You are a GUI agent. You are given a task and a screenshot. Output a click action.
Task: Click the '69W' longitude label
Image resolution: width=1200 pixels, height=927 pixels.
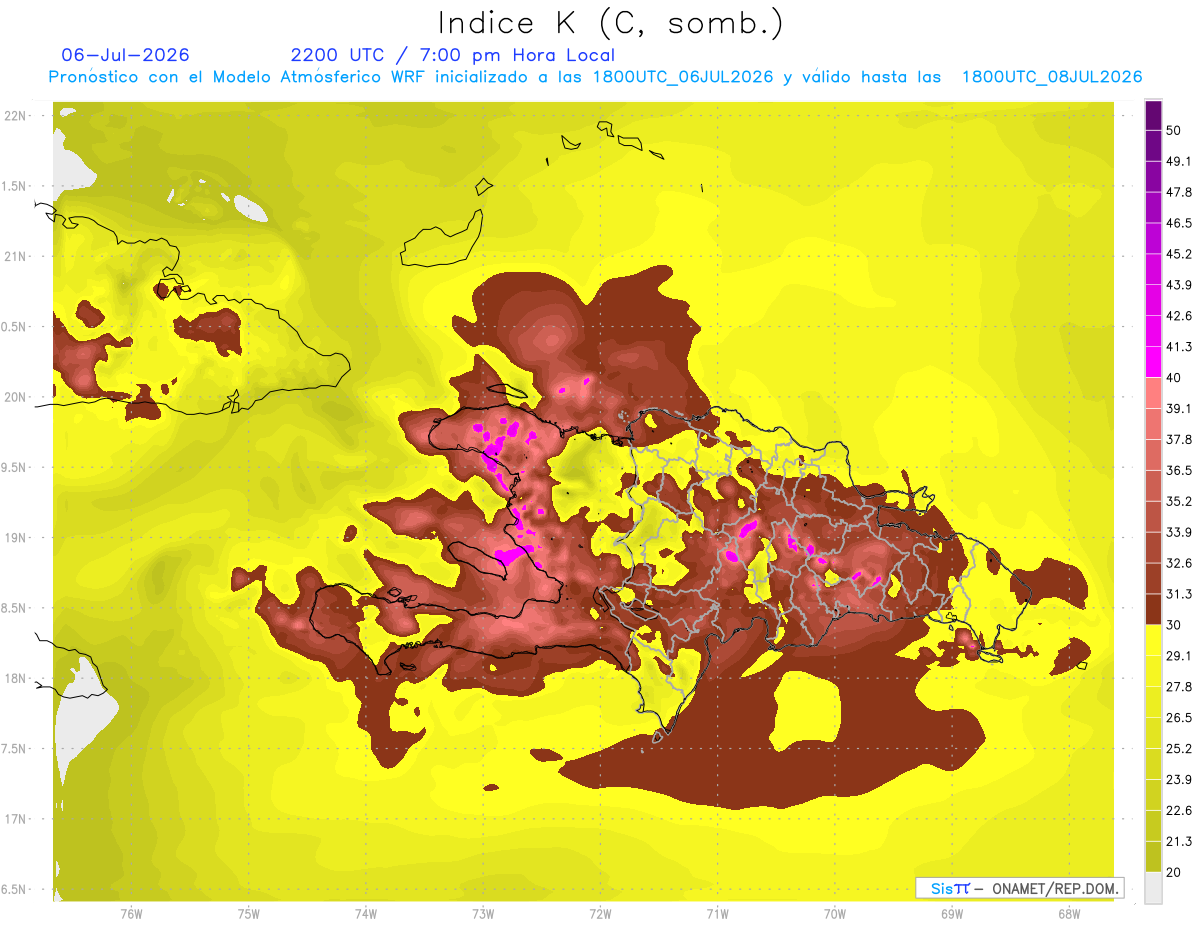point(951,914)
